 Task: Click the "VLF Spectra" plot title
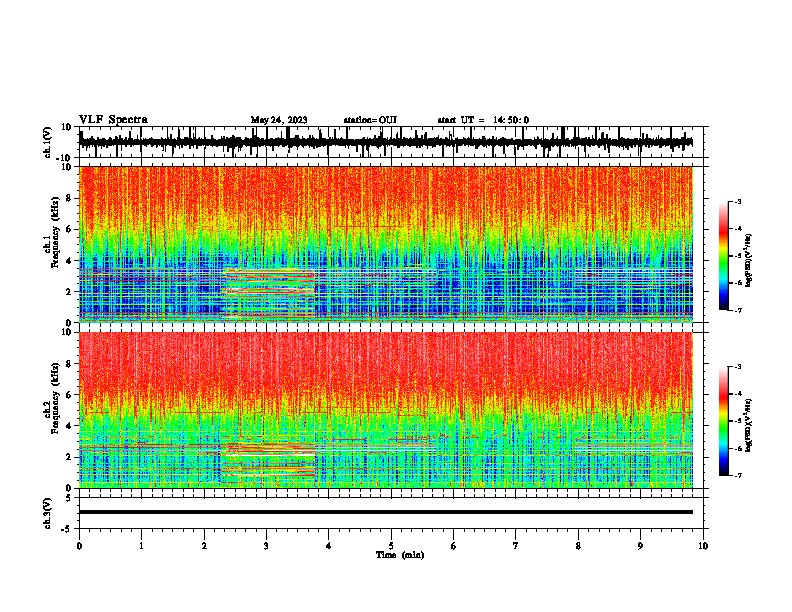click(x=113, y=120)
